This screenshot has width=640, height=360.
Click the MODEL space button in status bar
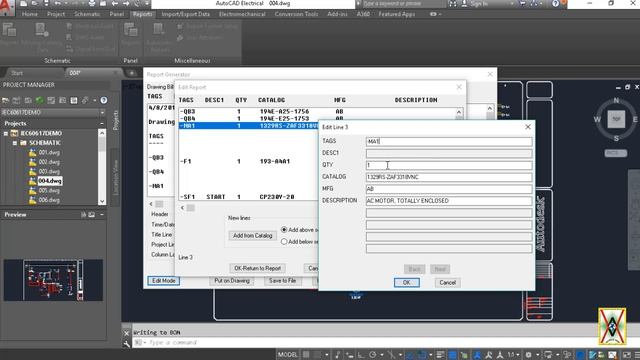[x=287, y=355]
